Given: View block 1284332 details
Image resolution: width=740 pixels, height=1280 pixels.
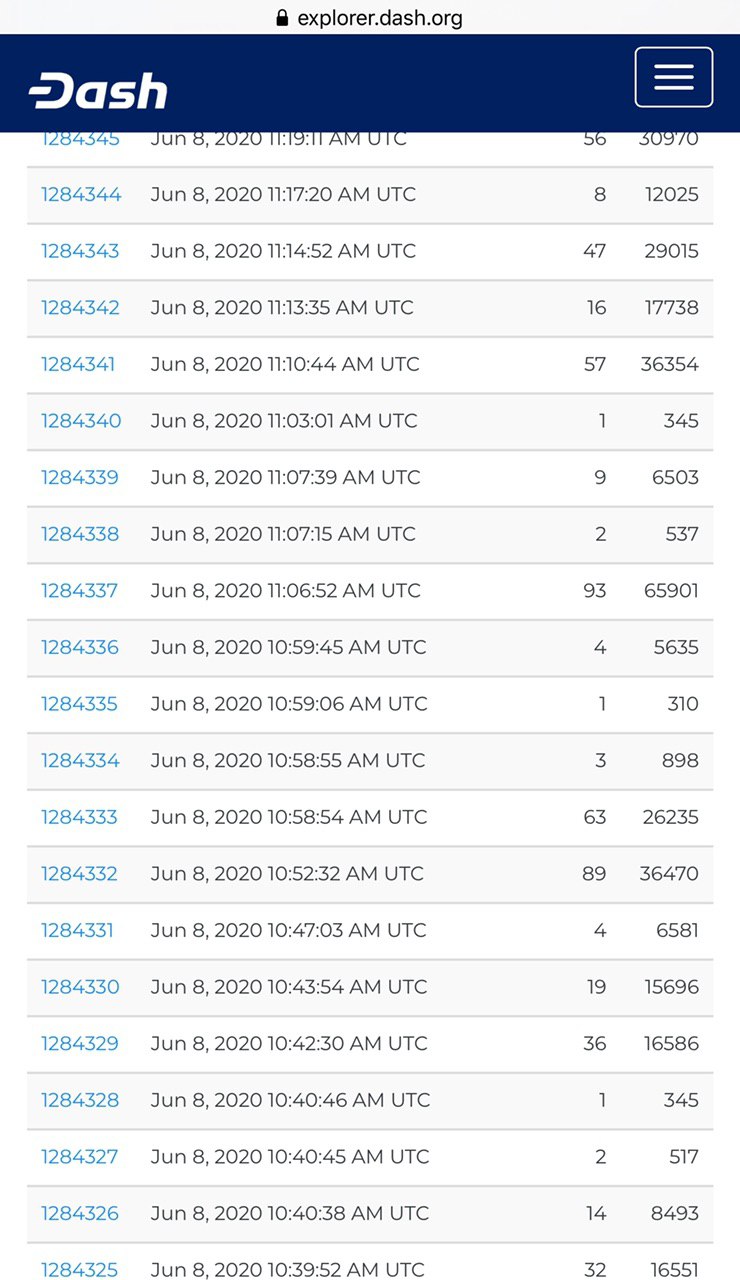Looking at the screenshot, I should 79,874.
